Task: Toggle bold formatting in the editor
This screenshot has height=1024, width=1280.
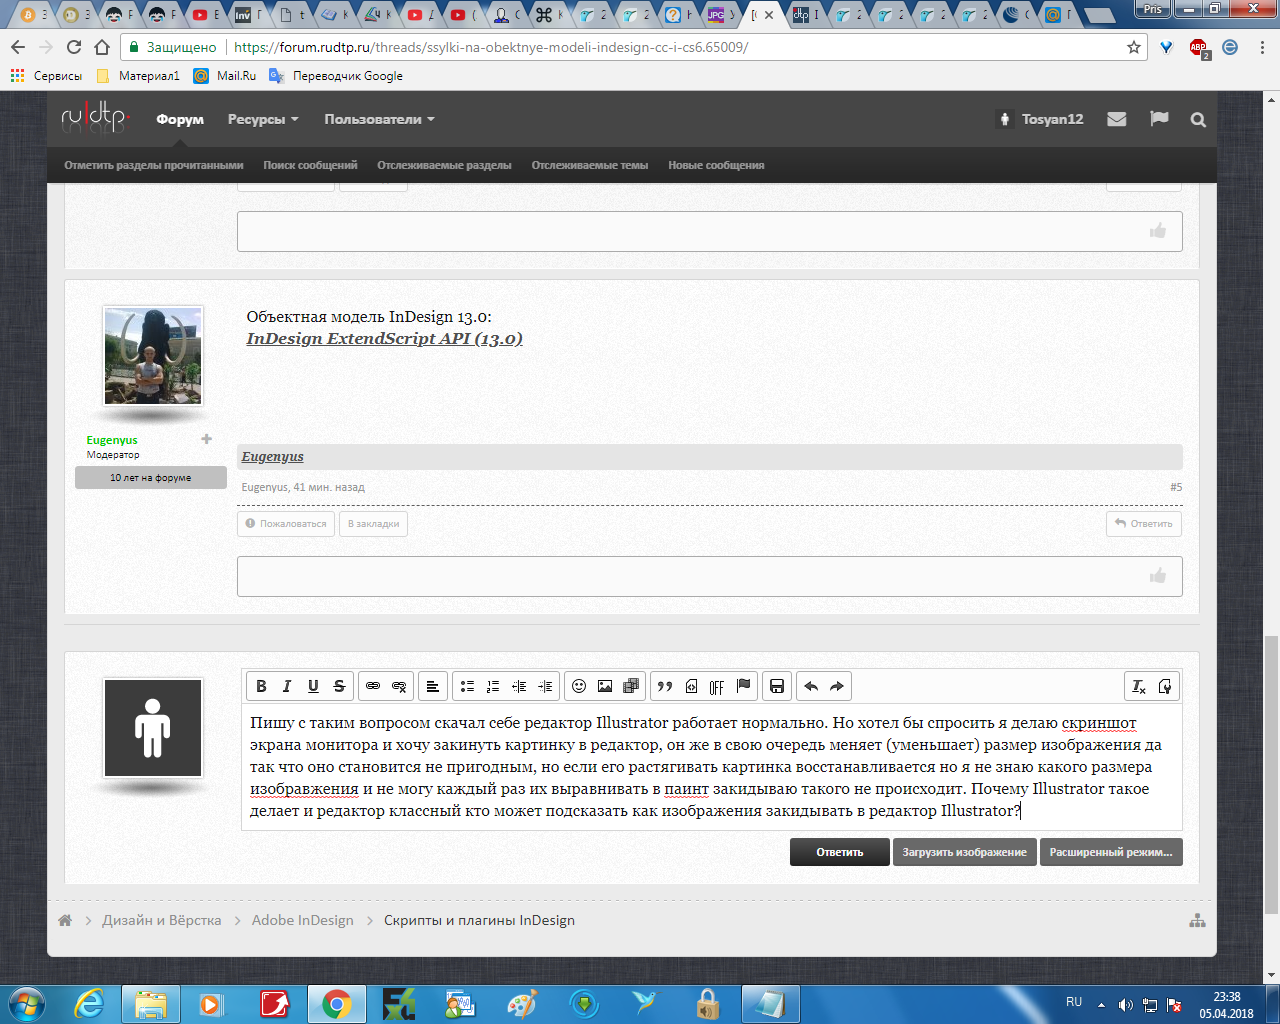Action: pyautogui.click(x=261, y=686)
